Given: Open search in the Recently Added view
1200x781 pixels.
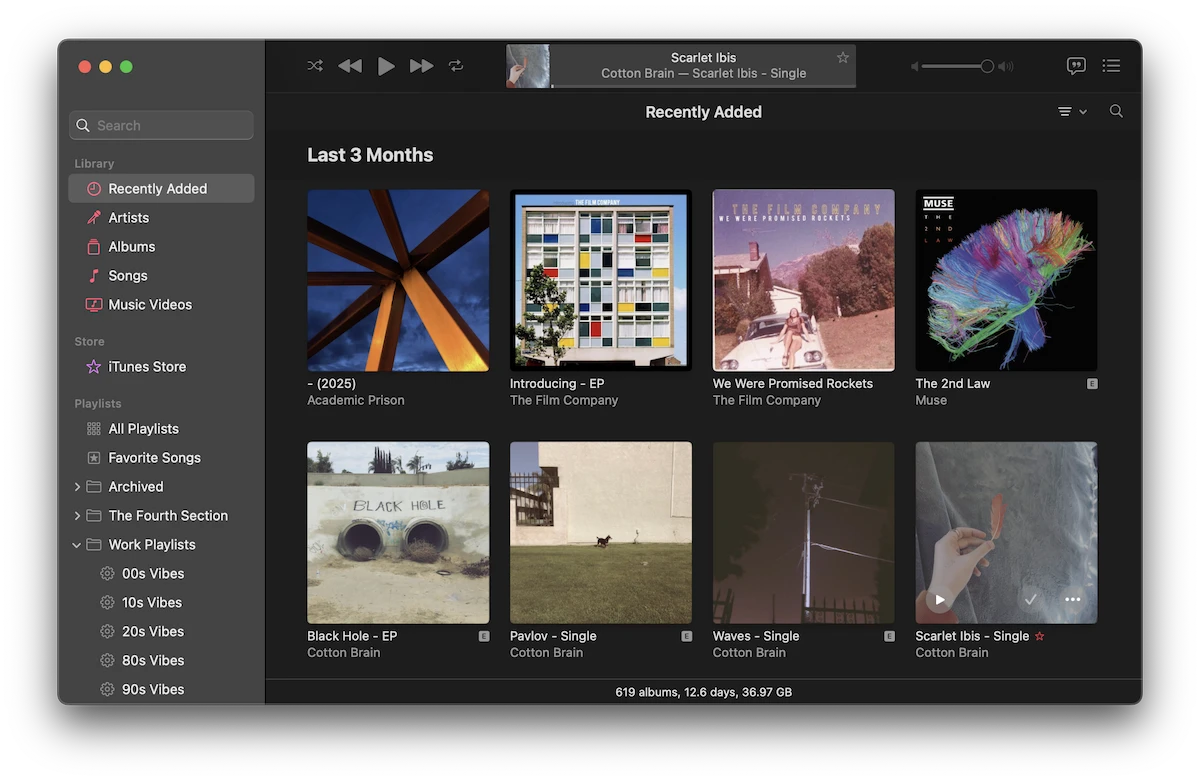Looking at the screenshot, I should click(x=1116, y=111).
